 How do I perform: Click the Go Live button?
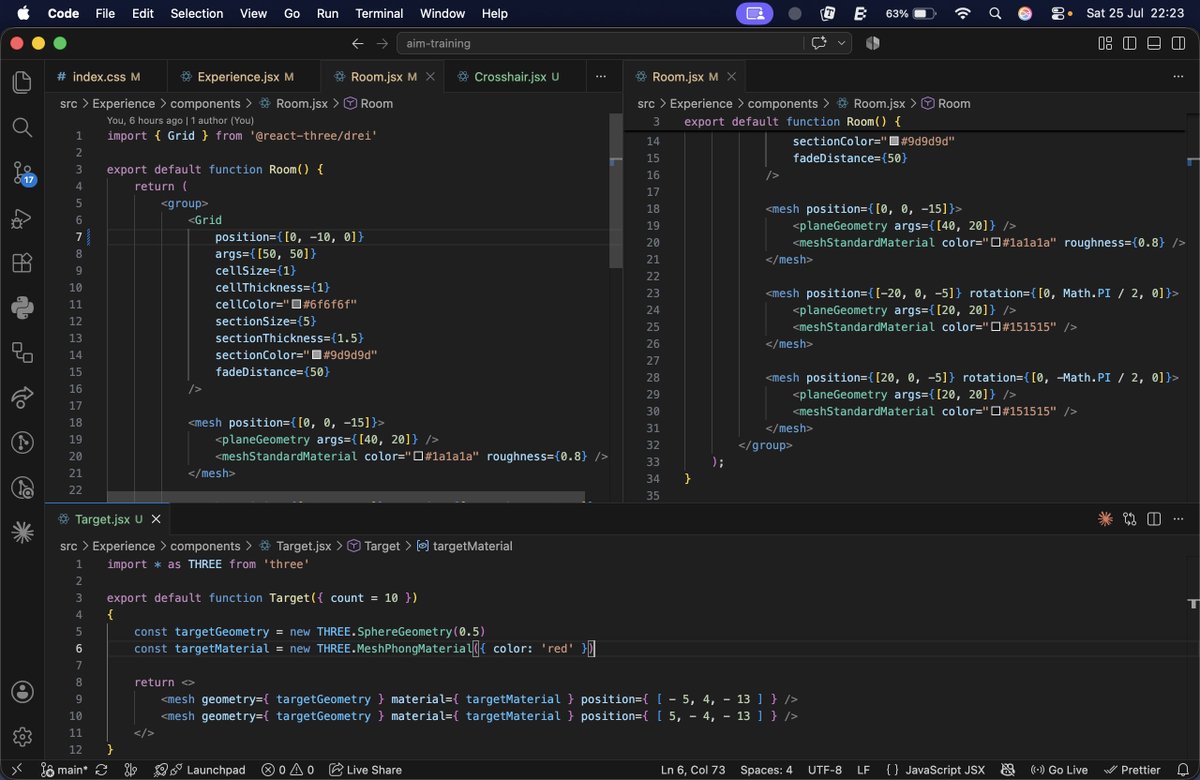click(x=1060, y=770)
